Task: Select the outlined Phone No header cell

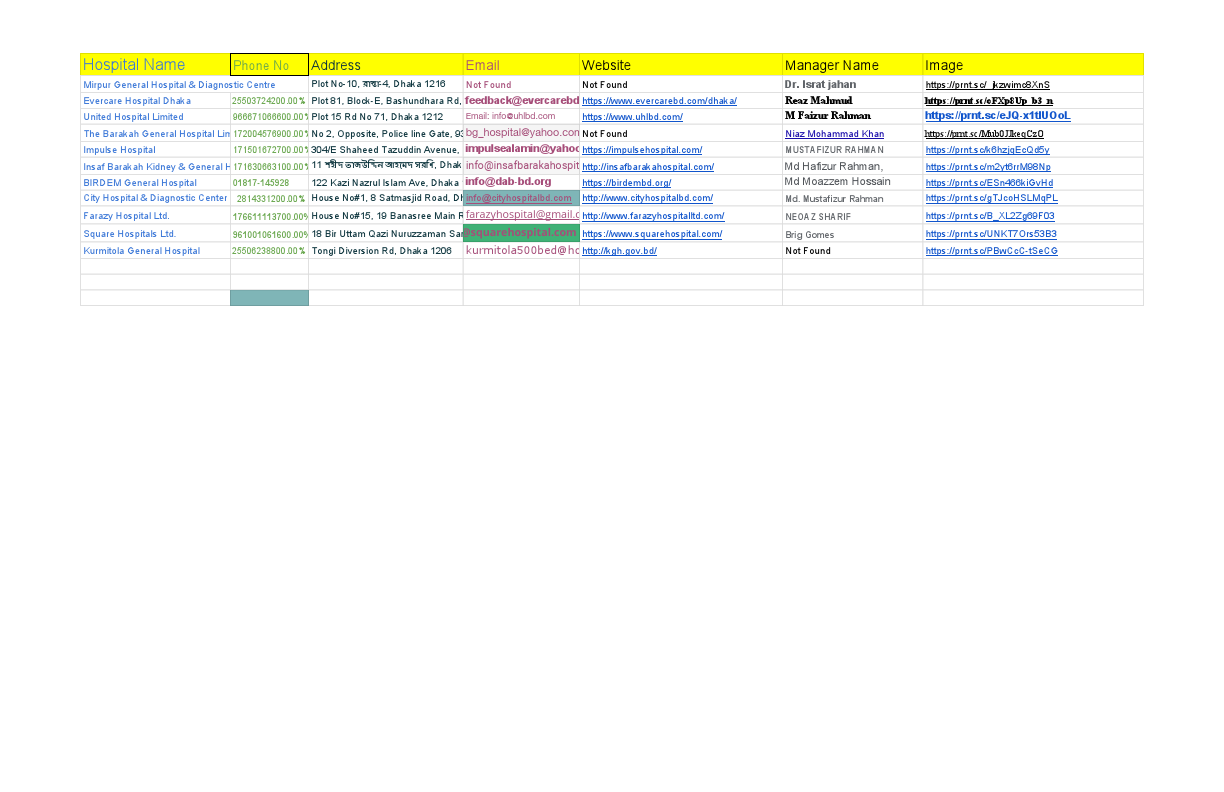Action: click(269, 64)
